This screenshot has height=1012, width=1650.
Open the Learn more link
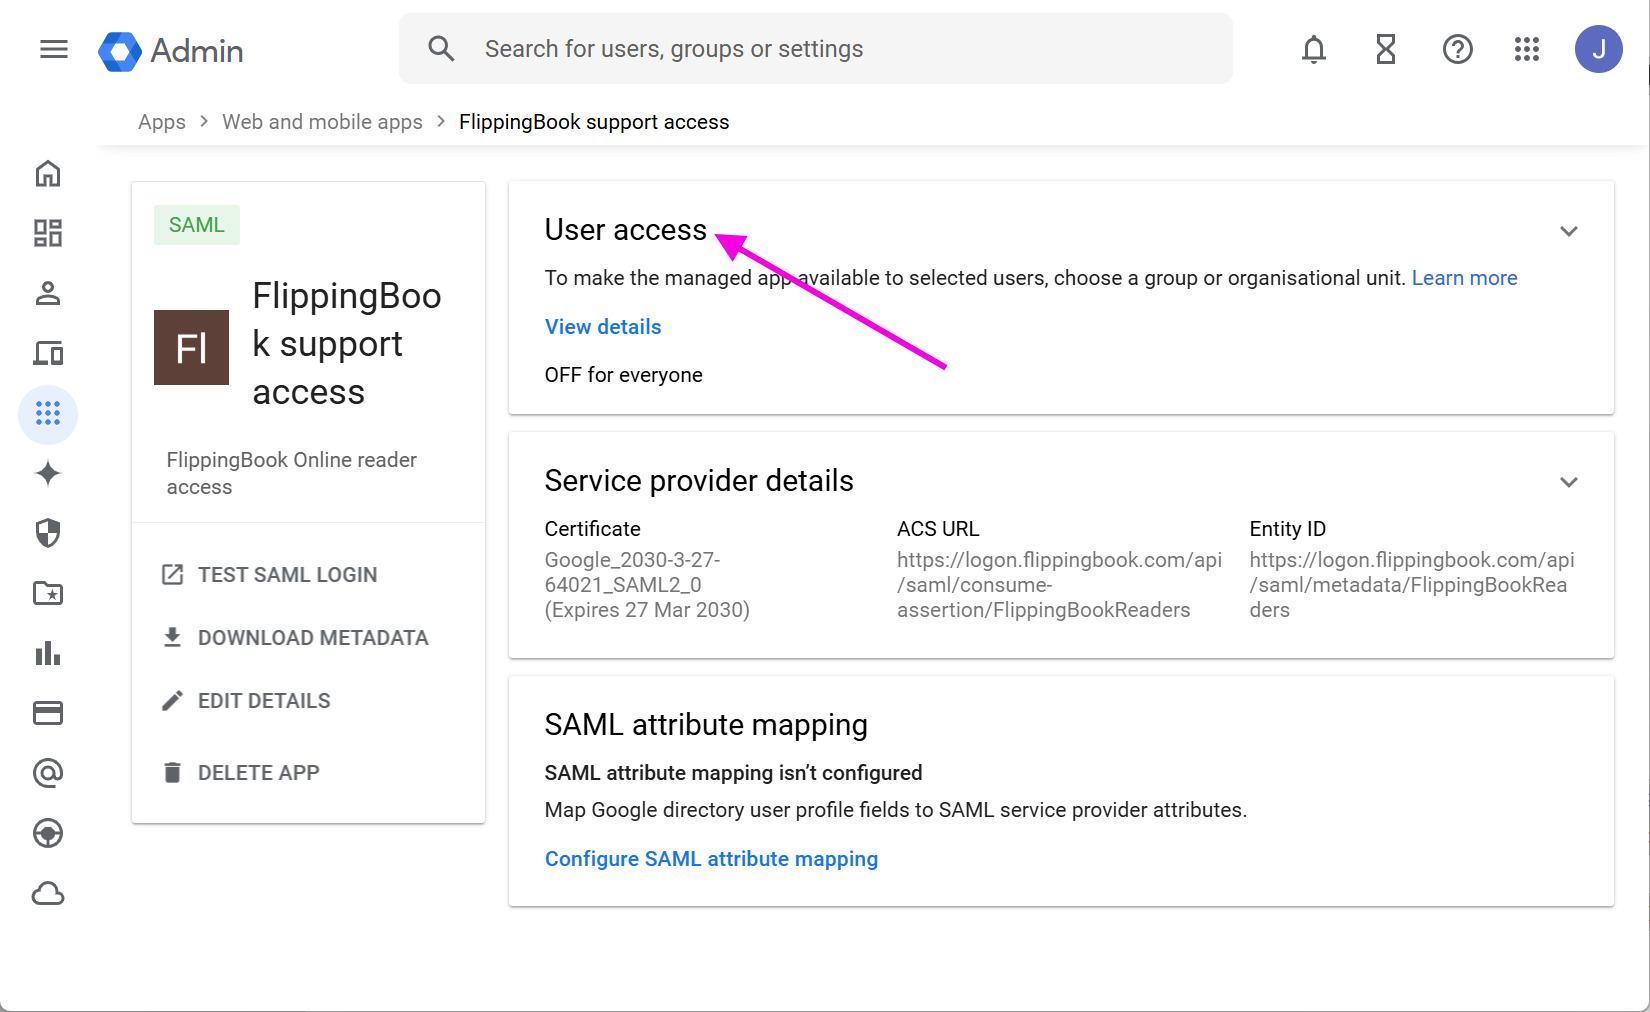coord(1464,278)
